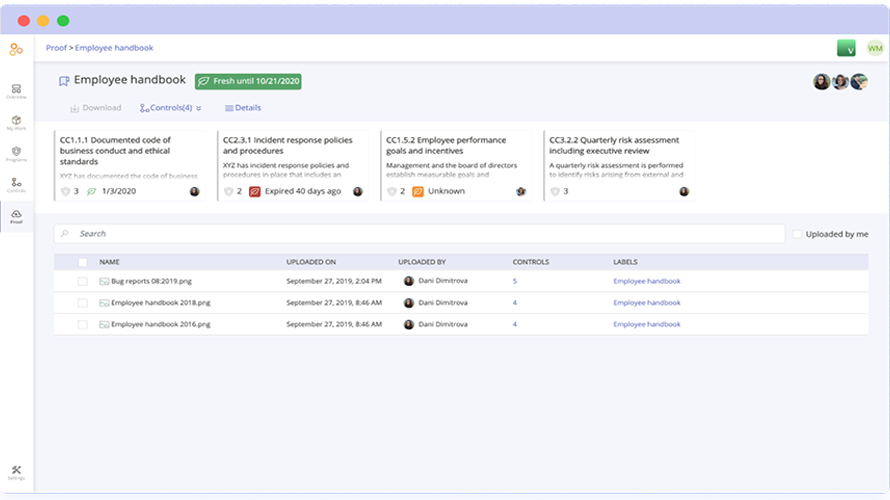890x500 pixels.
Task: Open the Programs sidebar icon
Action: point(16,154)
